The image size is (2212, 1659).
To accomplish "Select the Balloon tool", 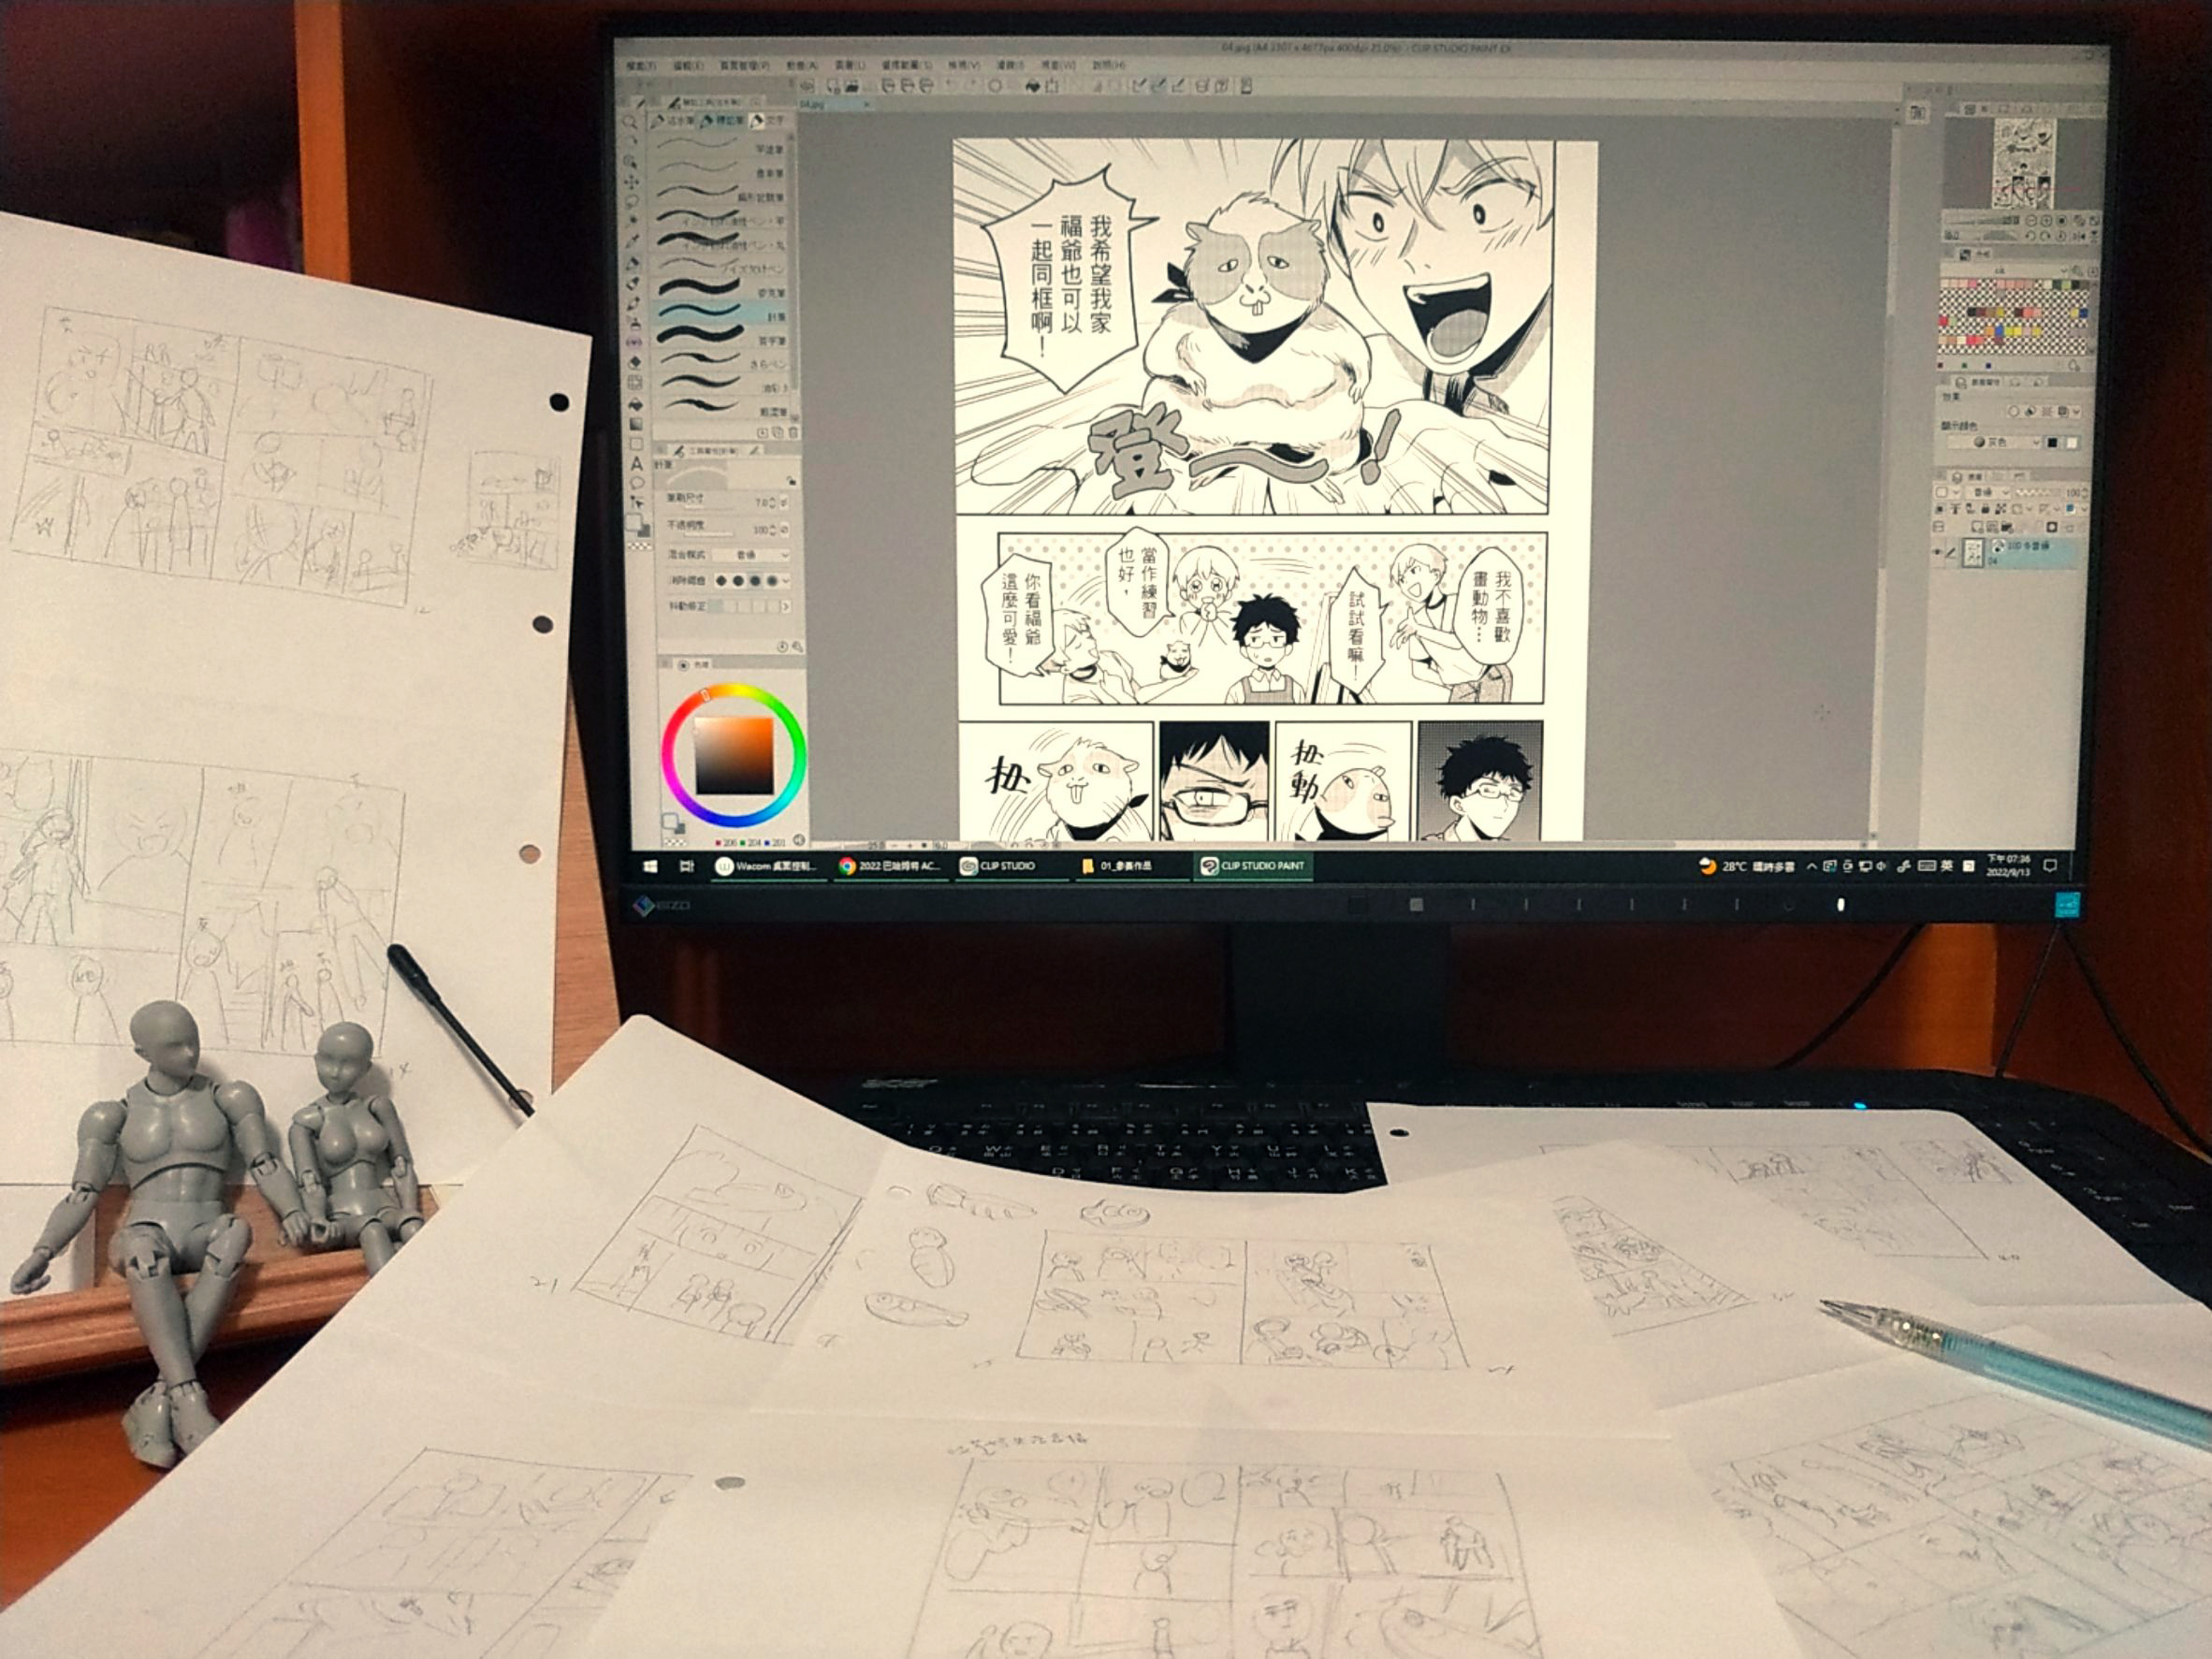I will pyautogui.click(x=638, y=483).
